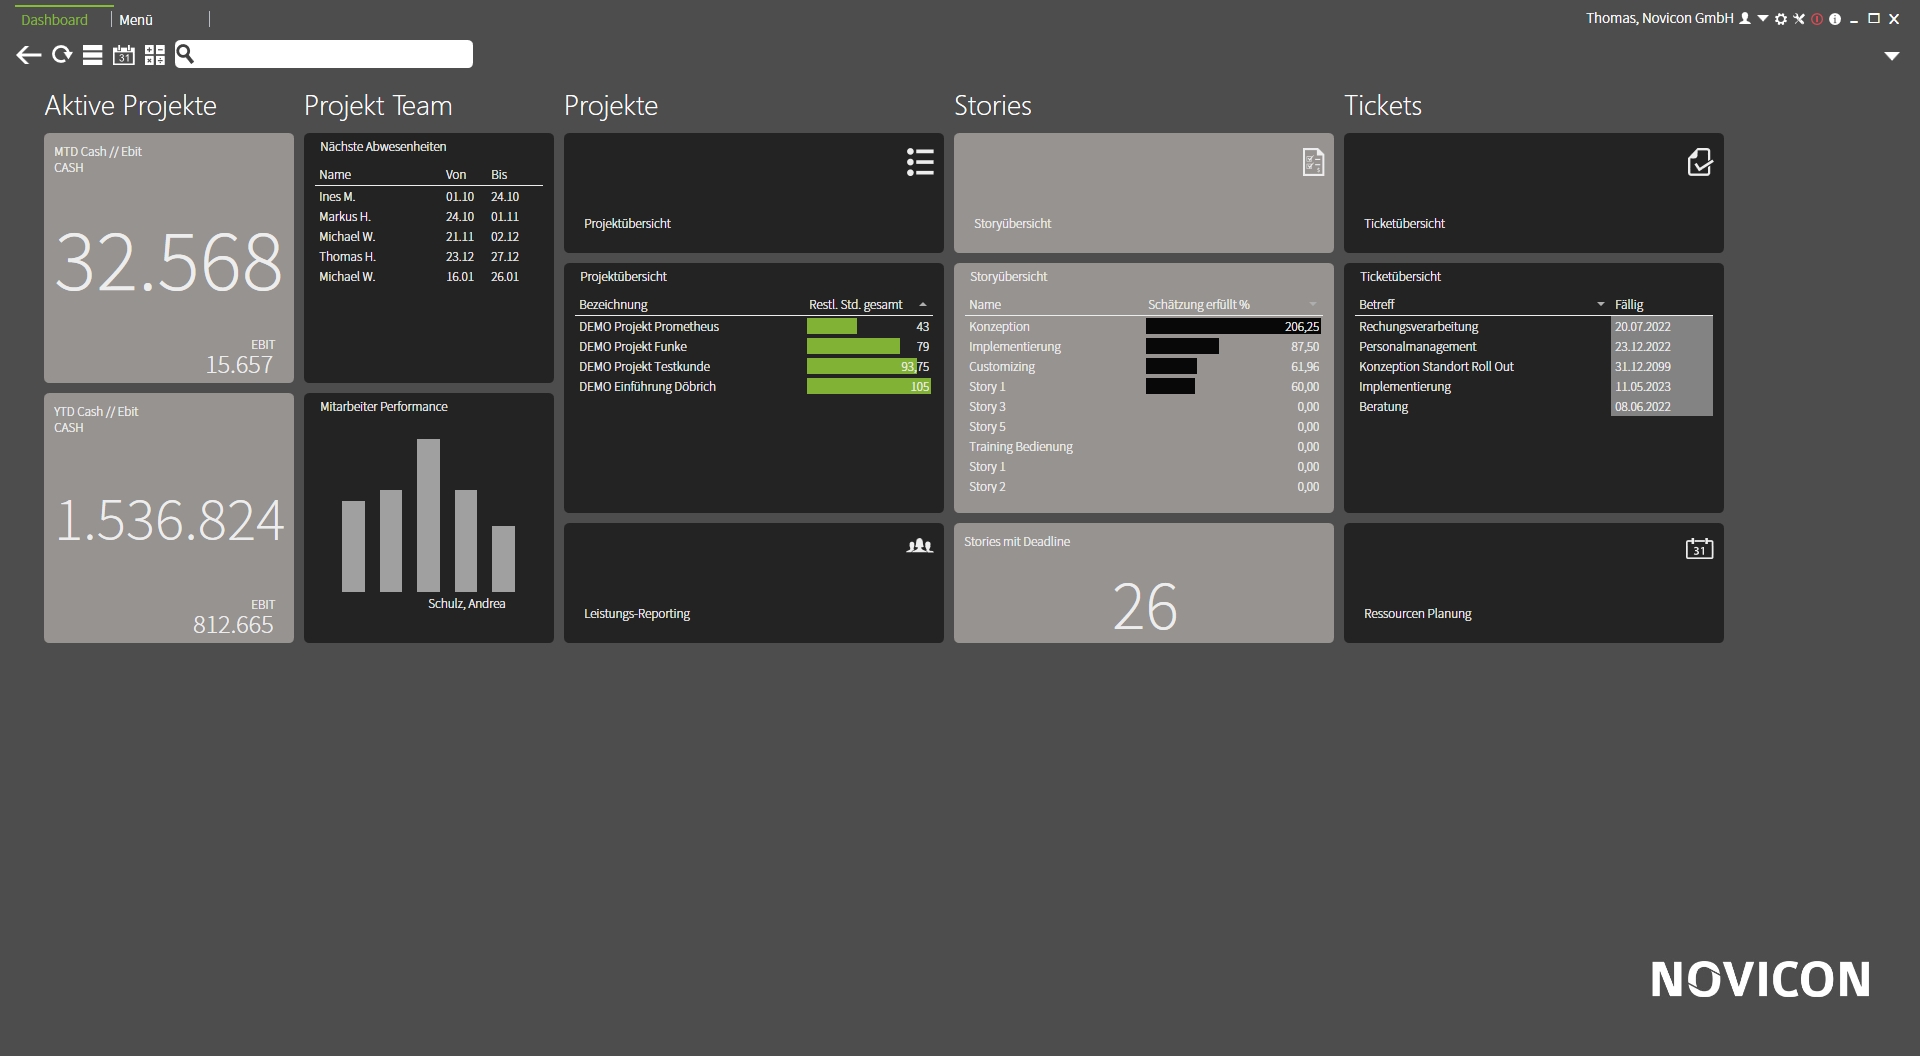Select absence row for Thomas H.
1920x1056 pixels.
(430, 257)
